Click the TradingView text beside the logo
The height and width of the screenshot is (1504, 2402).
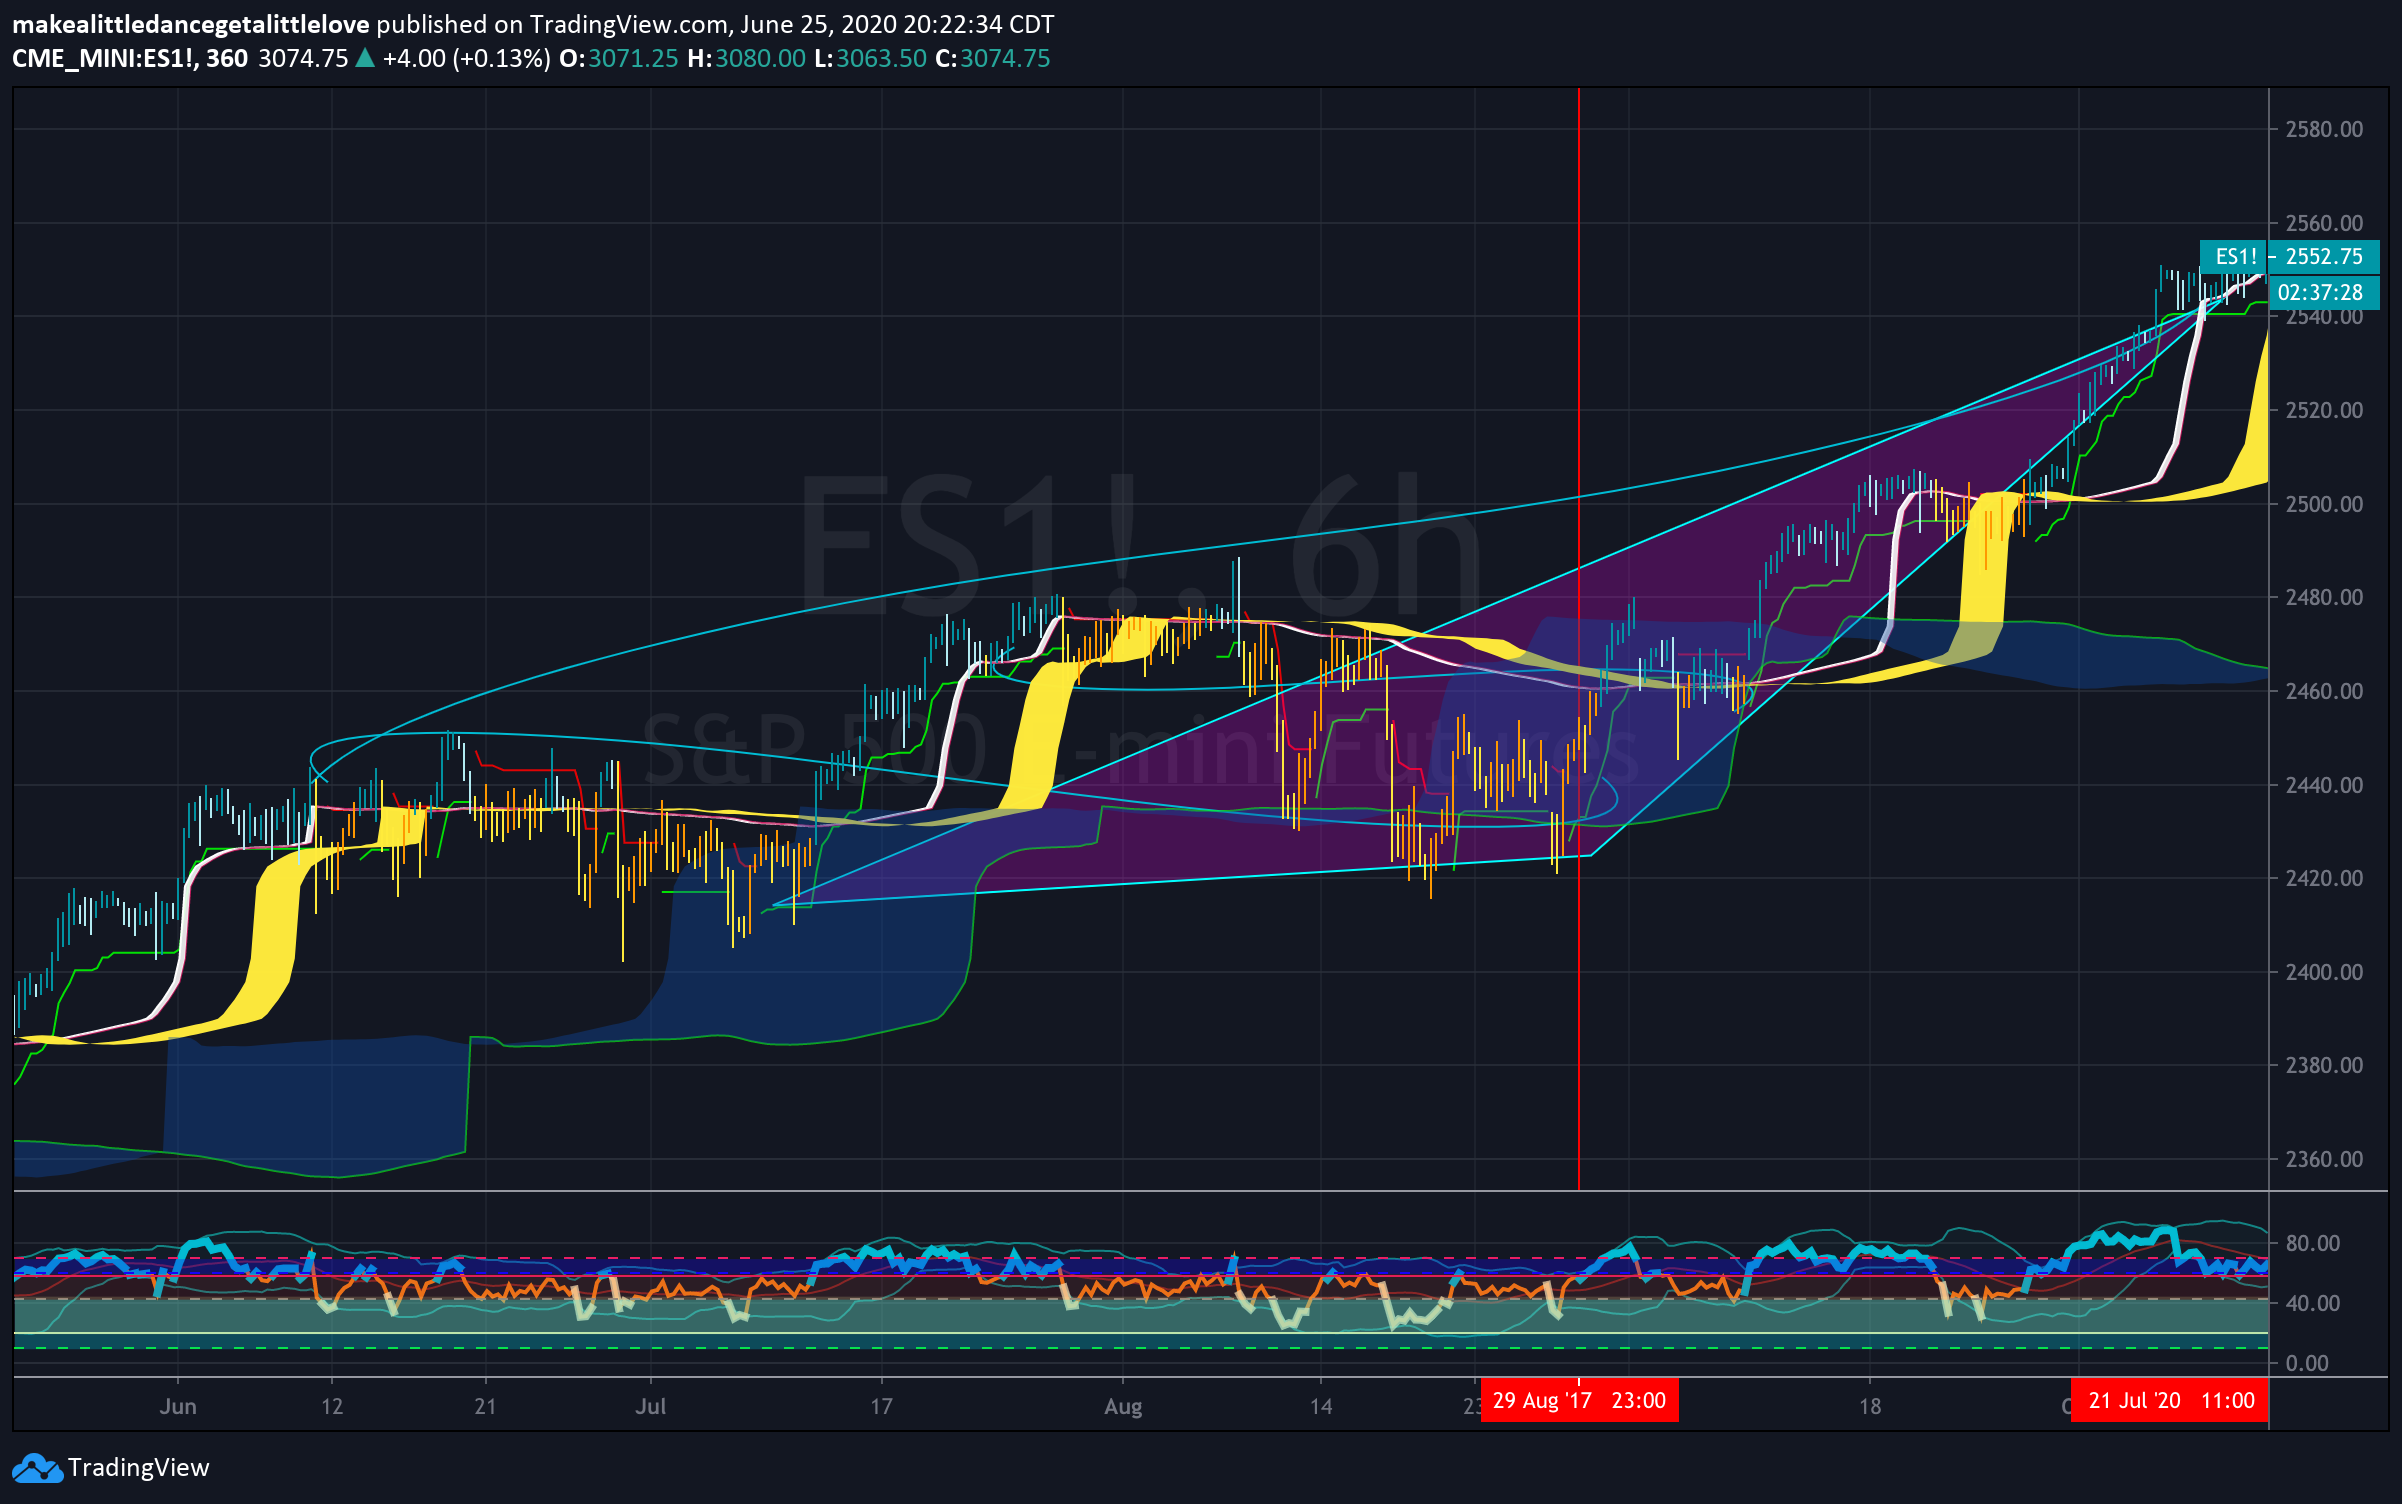click(139, 1468)
